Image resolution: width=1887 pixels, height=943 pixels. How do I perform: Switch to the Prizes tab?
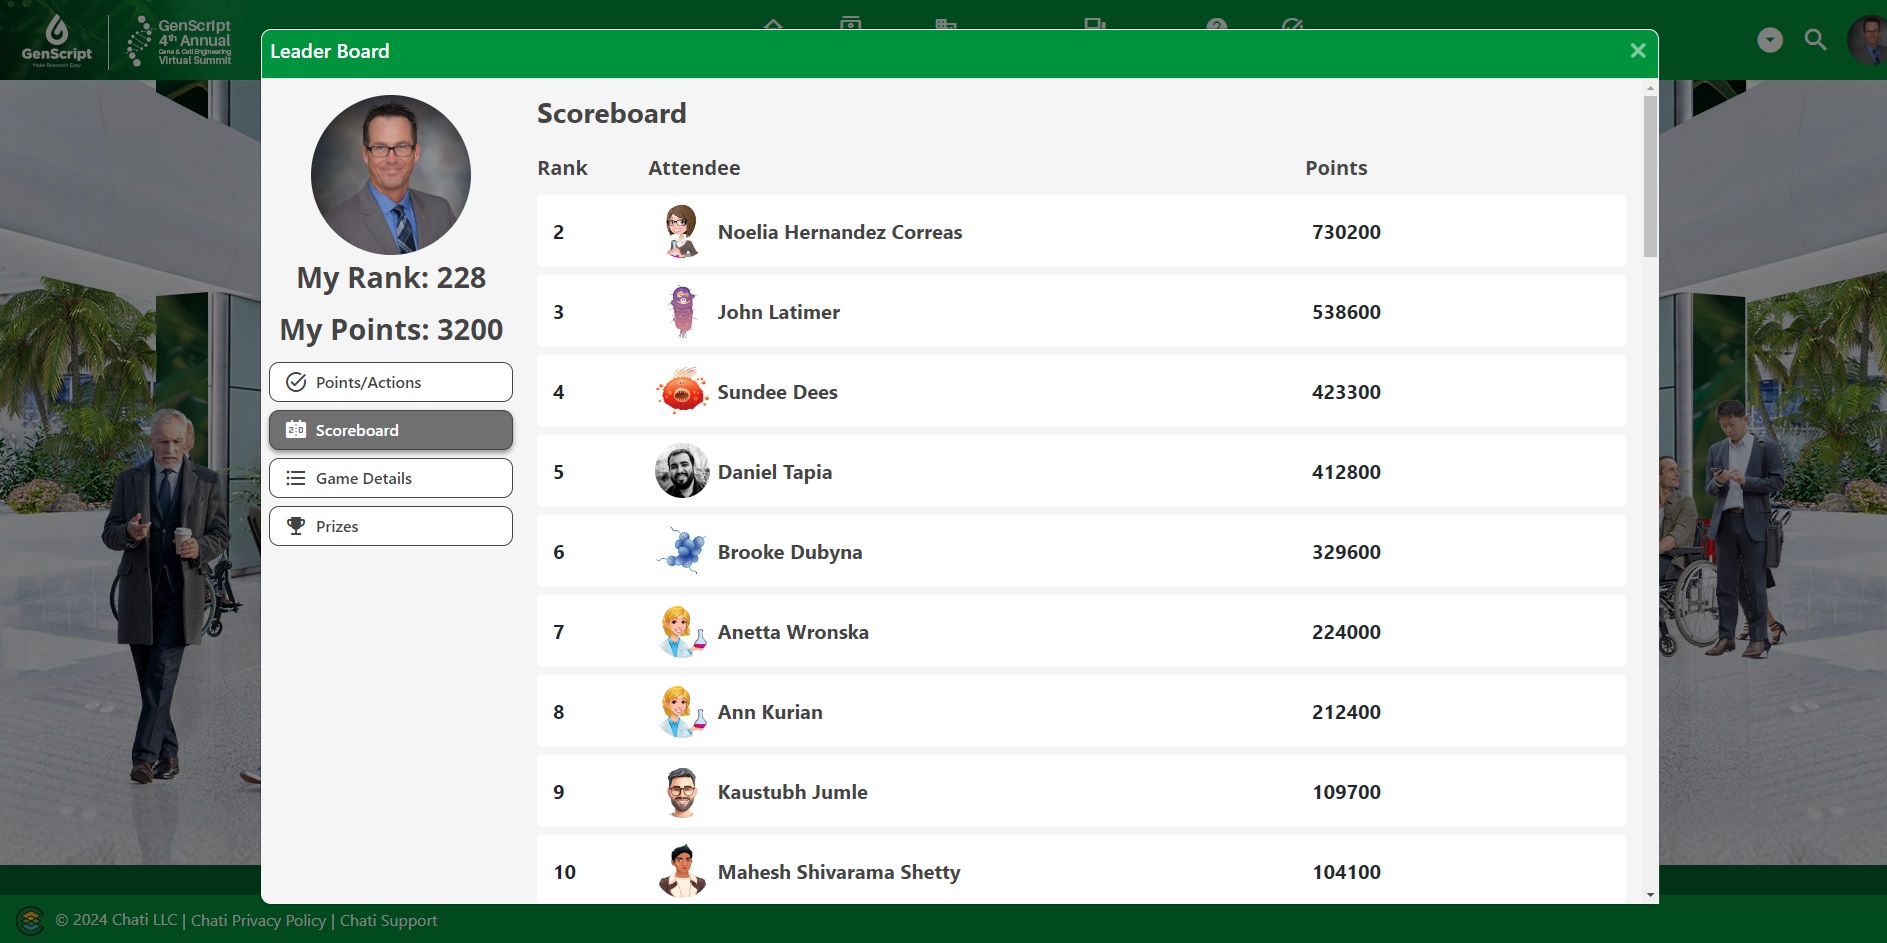point(390,526)
